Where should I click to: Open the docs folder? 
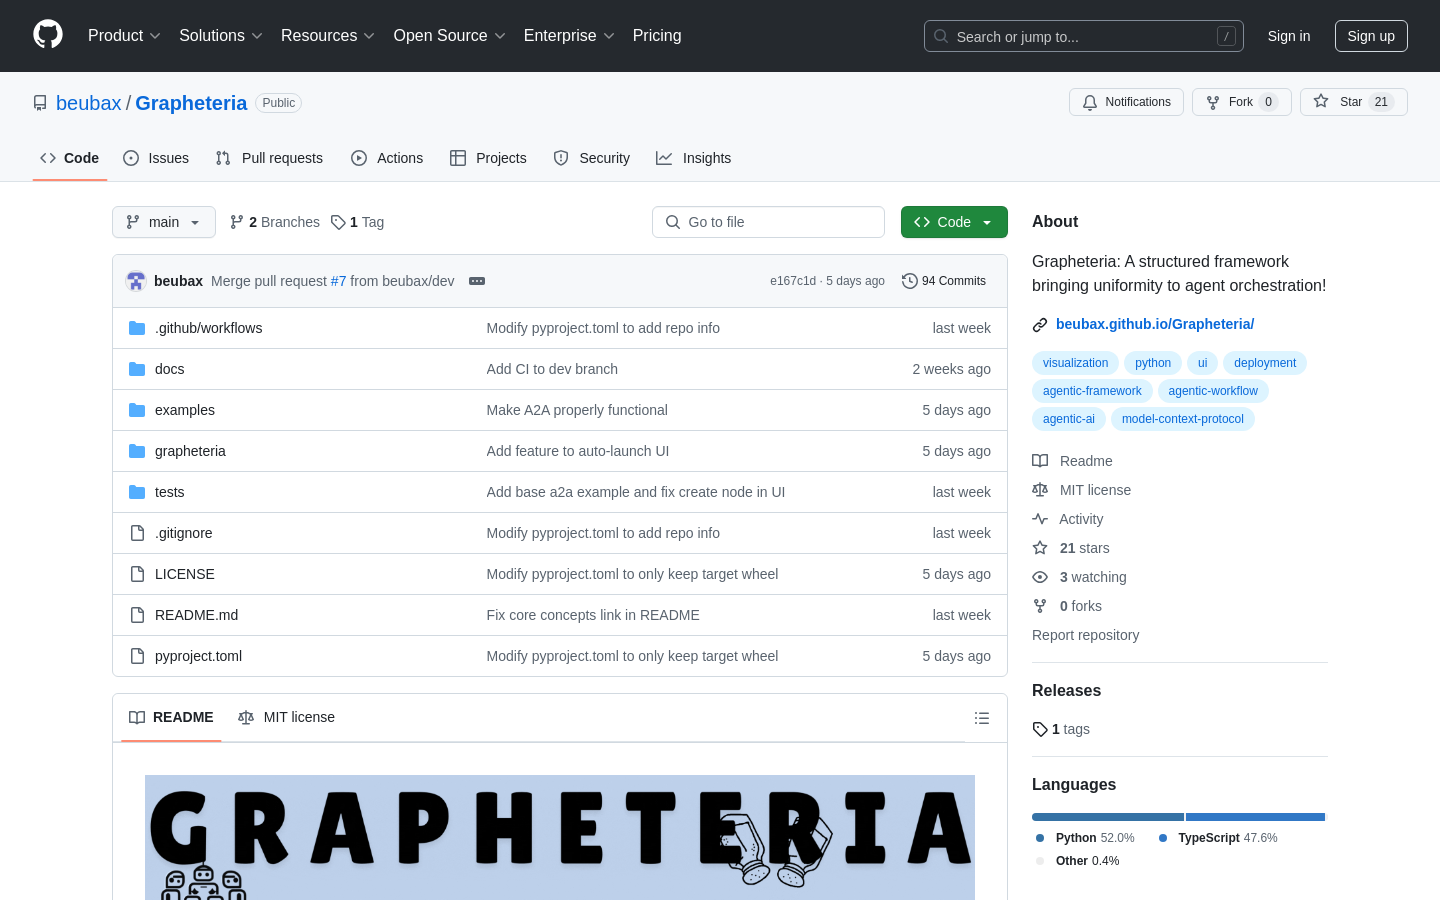(x=170, y=369)
